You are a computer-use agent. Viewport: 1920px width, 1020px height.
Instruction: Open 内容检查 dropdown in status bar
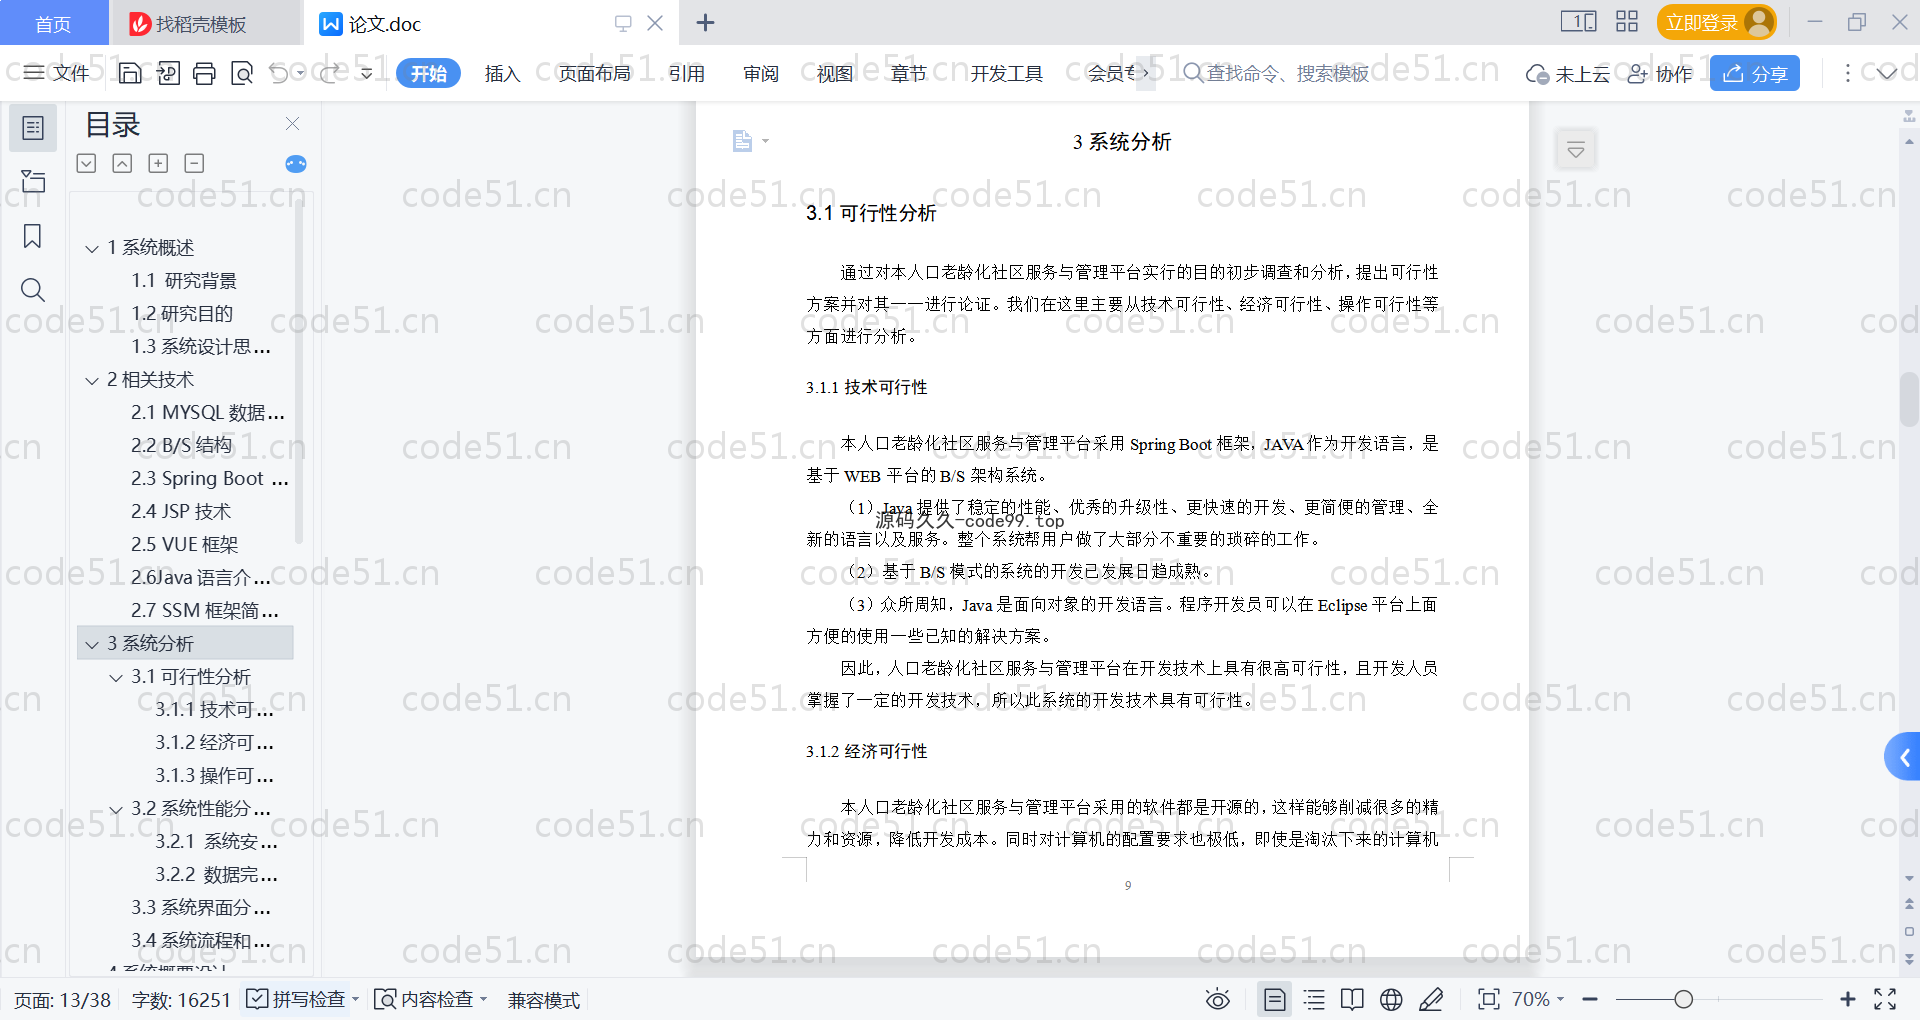tap(430, 999)
